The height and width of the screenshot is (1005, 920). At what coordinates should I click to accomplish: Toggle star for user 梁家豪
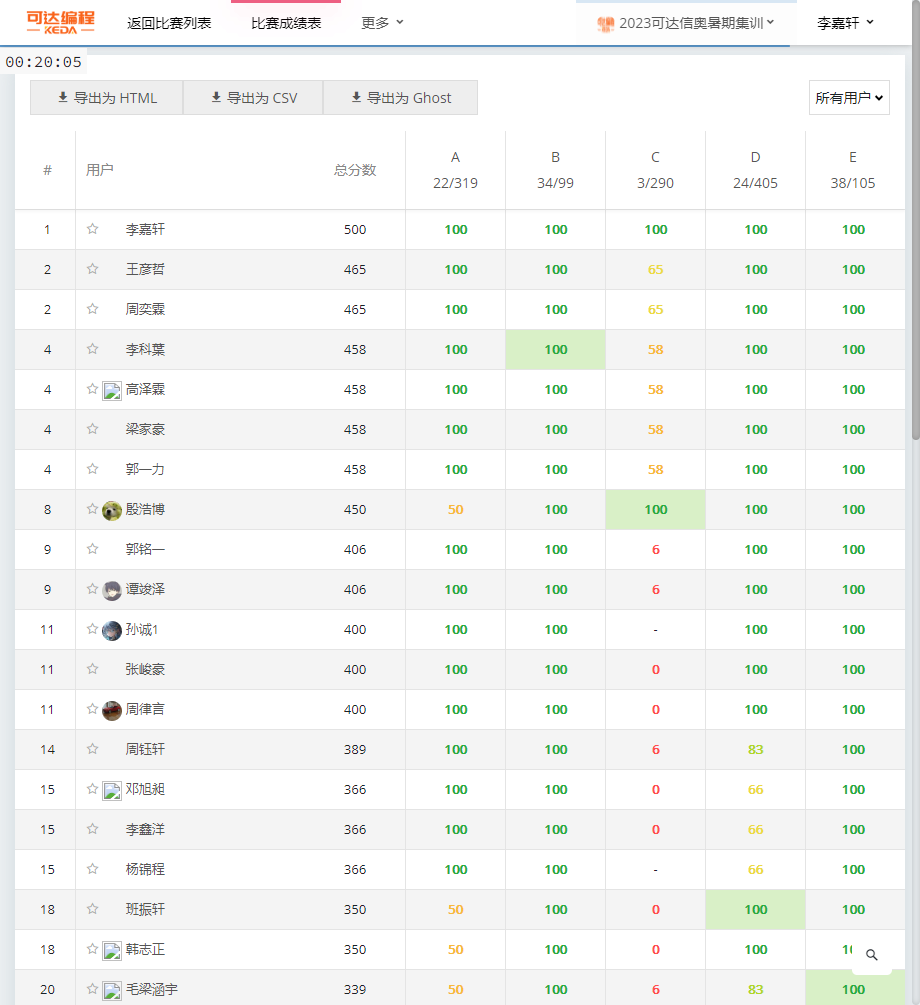pyautogui.click(x=92, y=429)
